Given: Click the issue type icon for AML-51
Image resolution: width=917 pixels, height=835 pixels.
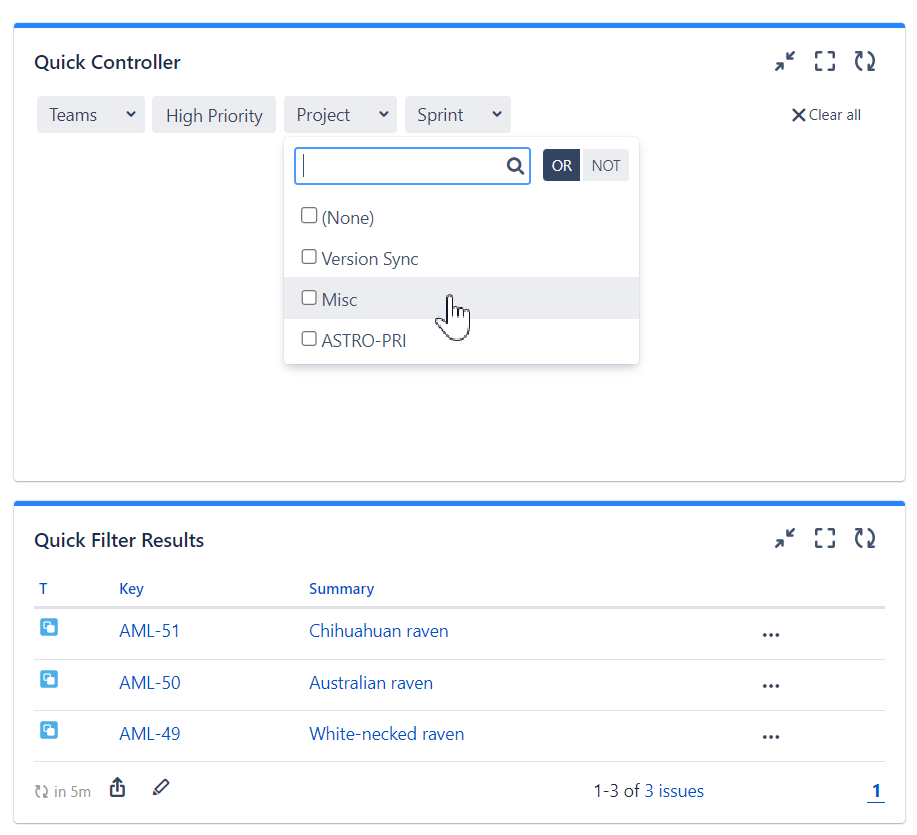Looking at the screenshot, I should coord(49,628).
